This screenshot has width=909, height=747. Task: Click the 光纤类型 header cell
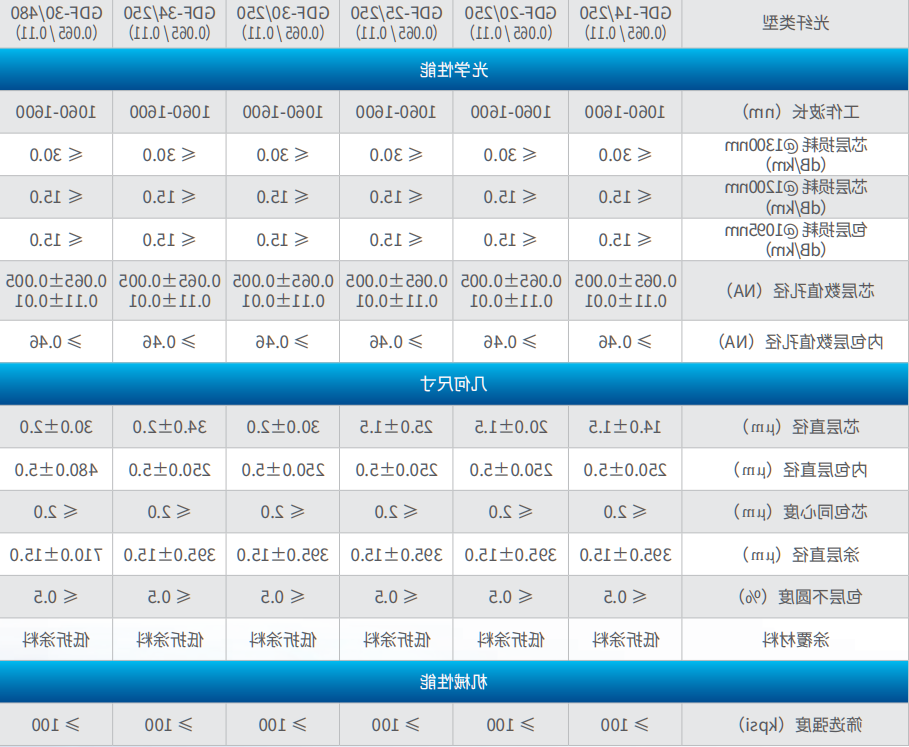795,24
